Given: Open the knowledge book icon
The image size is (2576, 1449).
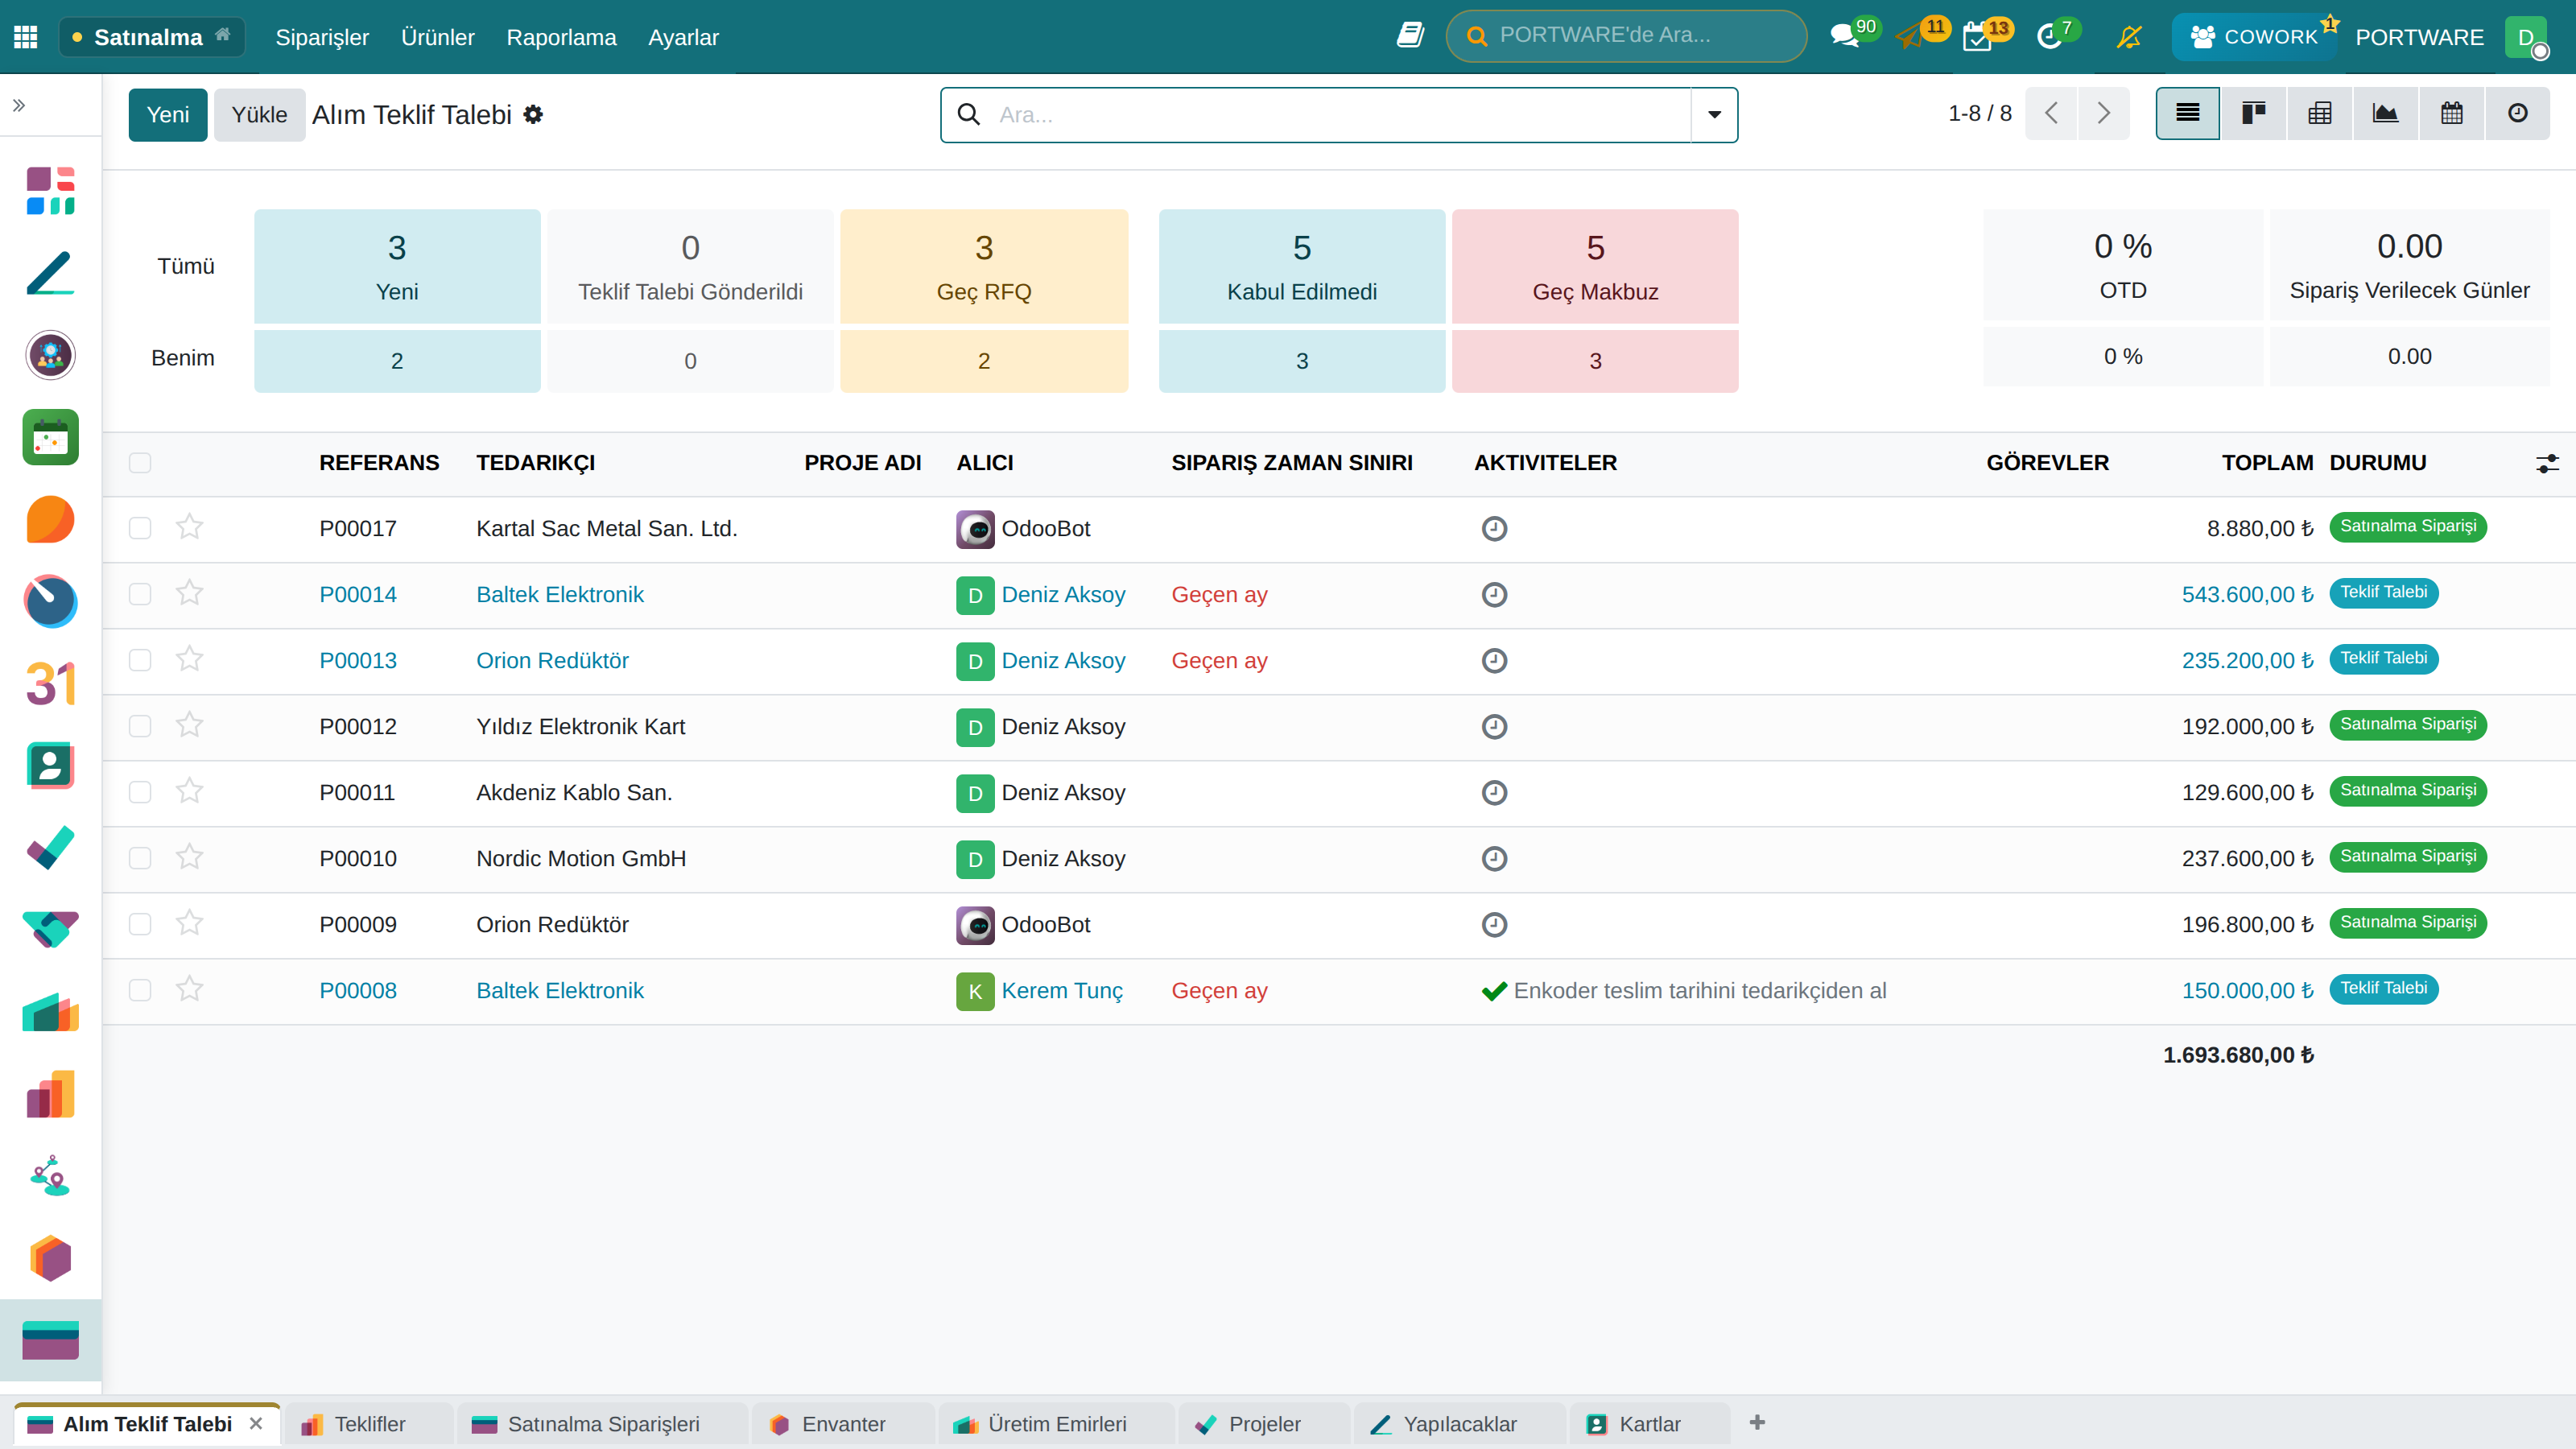Looking at the screenshot, I should pos(1410,36).
